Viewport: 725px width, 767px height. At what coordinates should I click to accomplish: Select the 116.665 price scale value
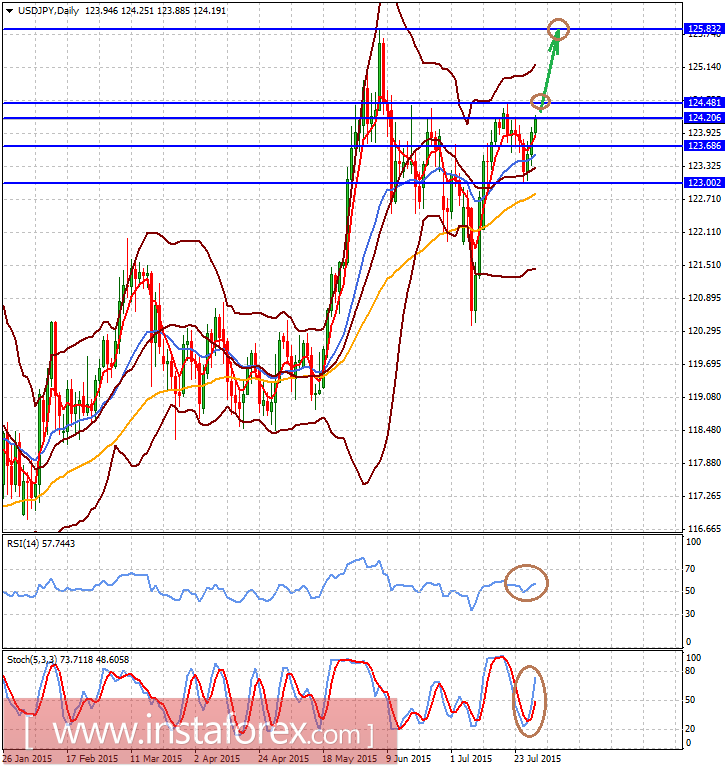pos(704,529)
